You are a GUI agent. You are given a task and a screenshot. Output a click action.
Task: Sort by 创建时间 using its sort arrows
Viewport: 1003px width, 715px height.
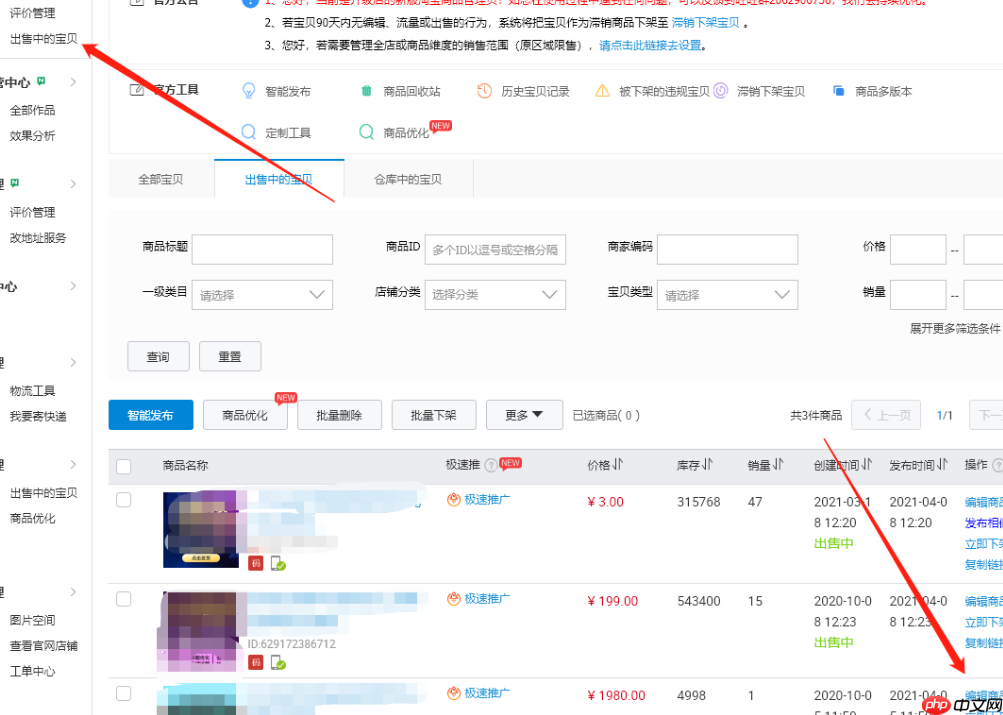click(867, 465)
